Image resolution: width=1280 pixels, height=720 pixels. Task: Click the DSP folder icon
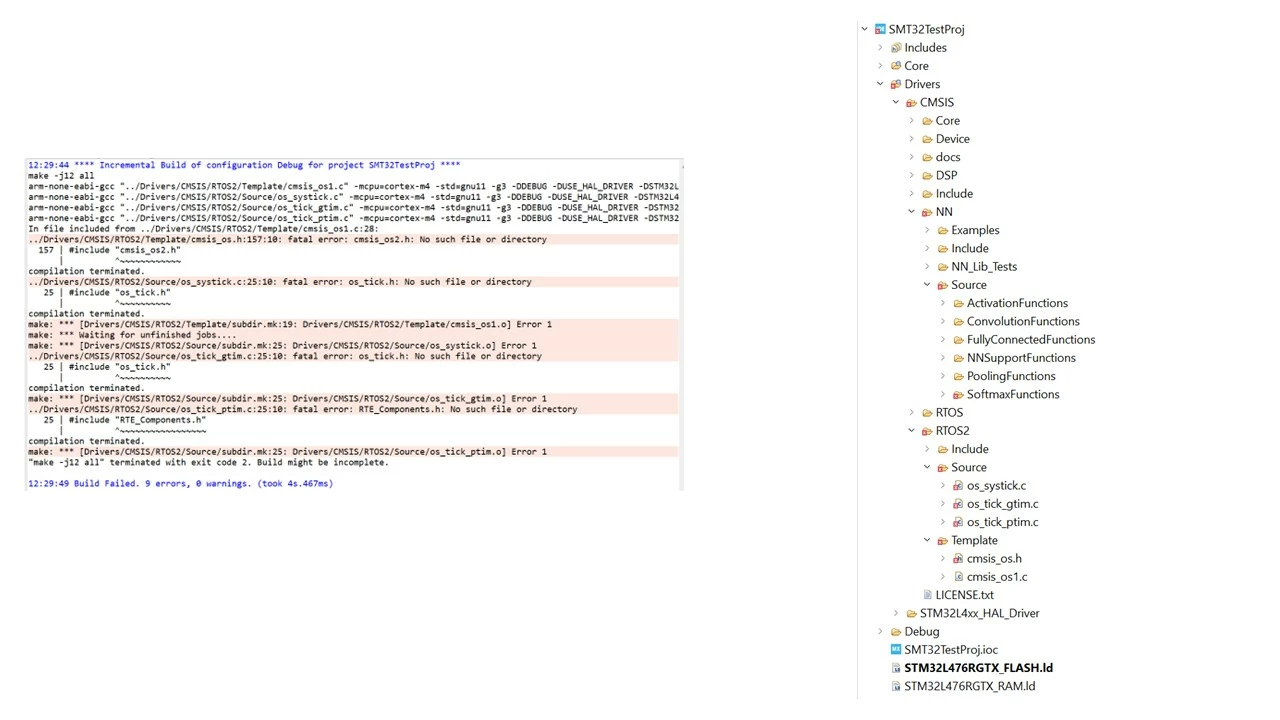pyautogui.click(x=927, y=175)
